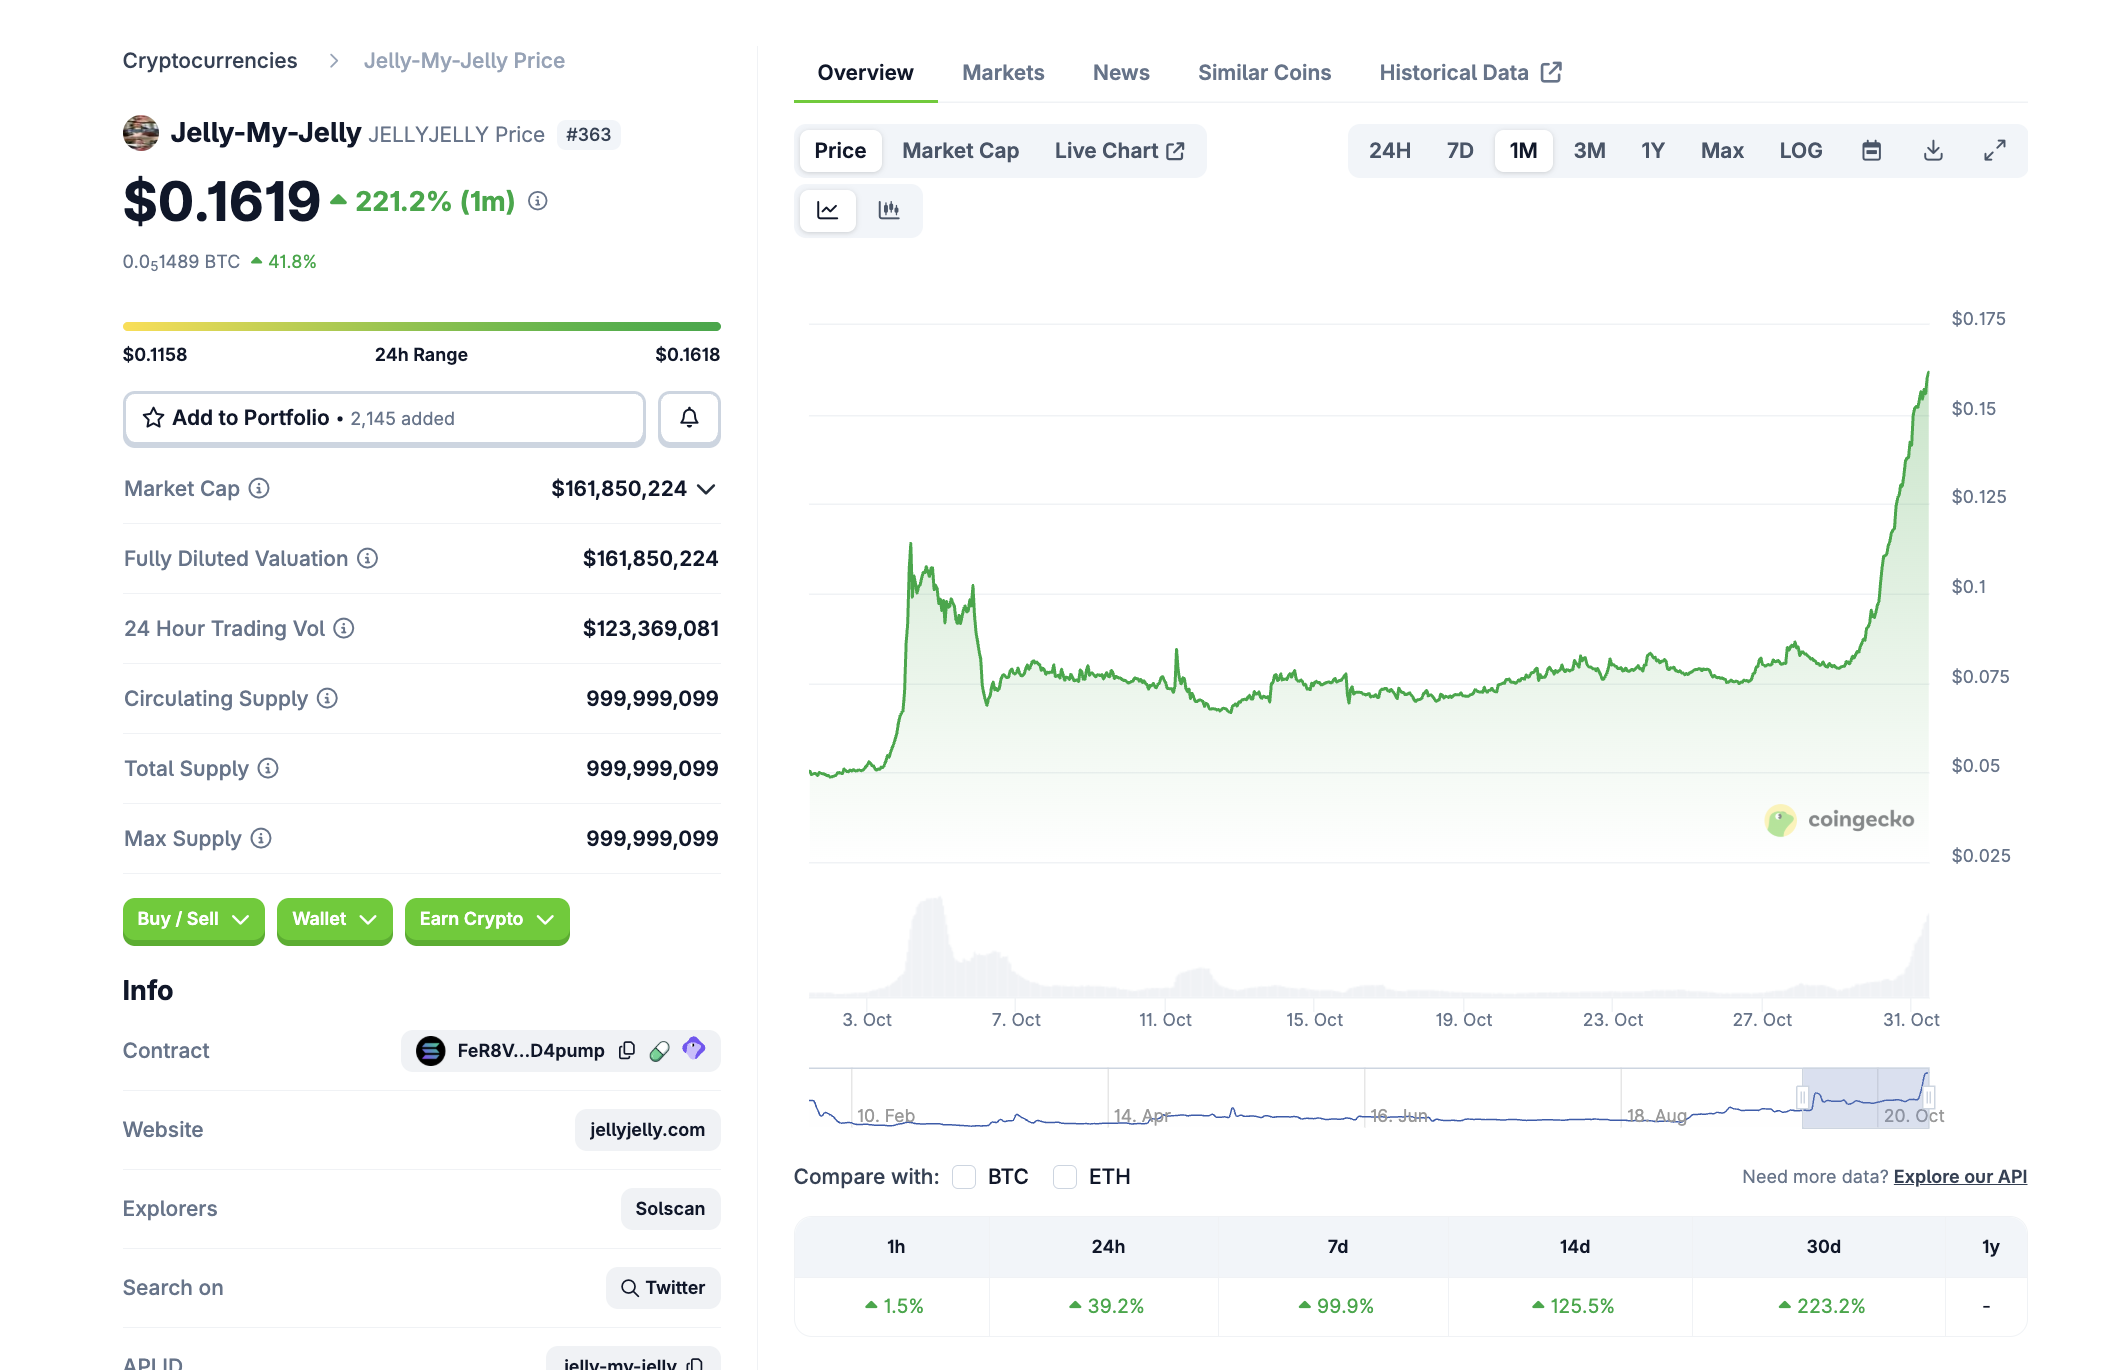Click the Market Cap info icon
The height and width of the screenshot is (1370, 2120).
coord(259,488)
